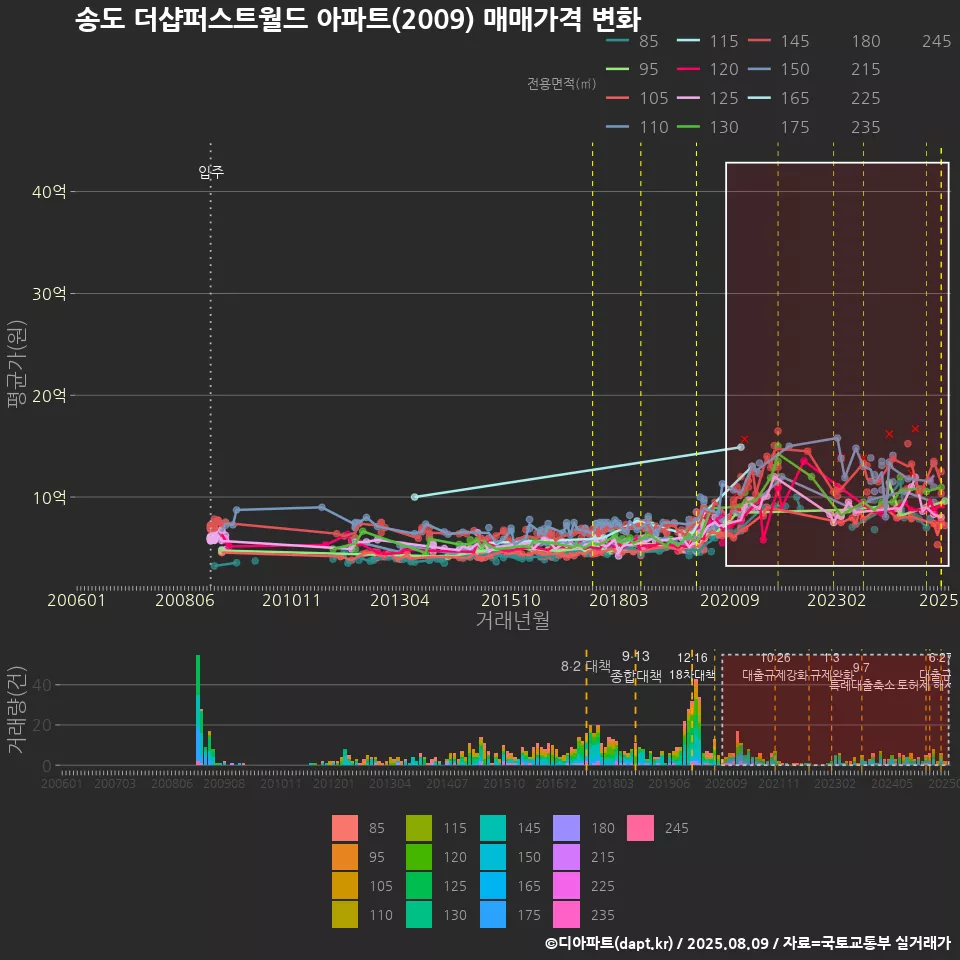Viewport: 960px width, 960px height.
Task: Click the 180 lavender swatch in bottom legend
Action: 566,828
